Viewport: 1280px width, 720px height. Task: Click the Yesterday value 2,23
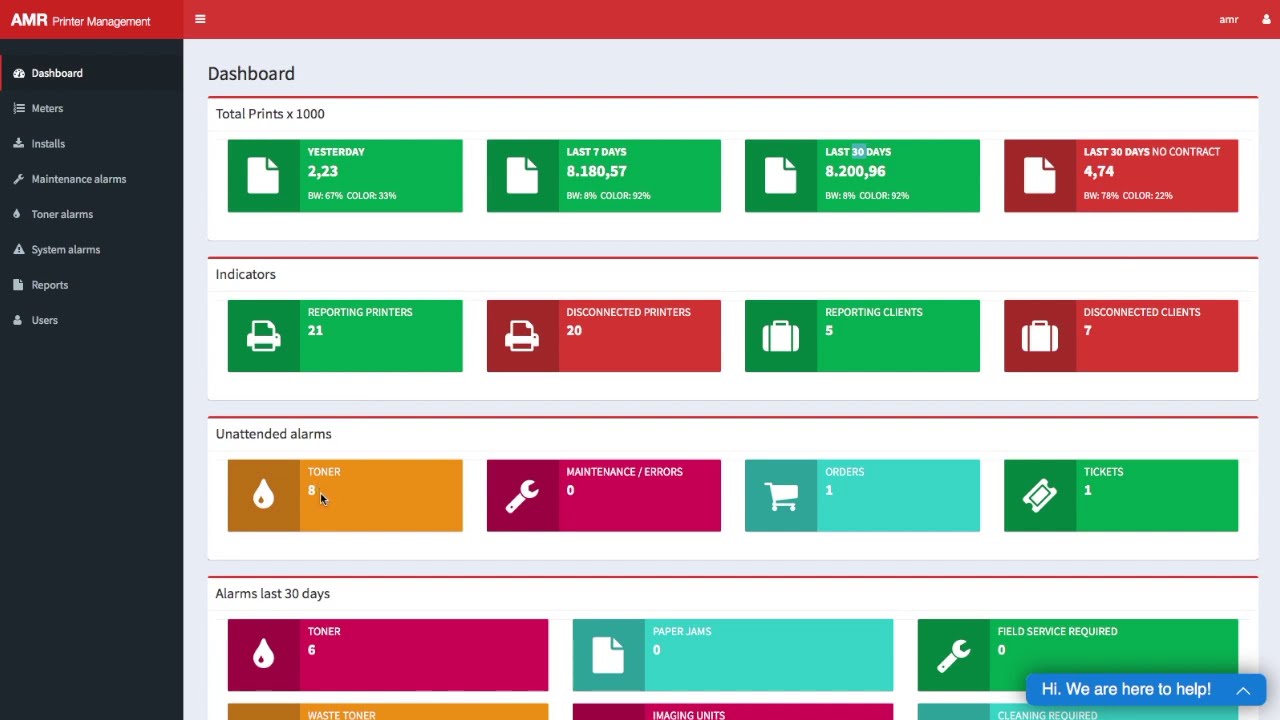[323, 171]
